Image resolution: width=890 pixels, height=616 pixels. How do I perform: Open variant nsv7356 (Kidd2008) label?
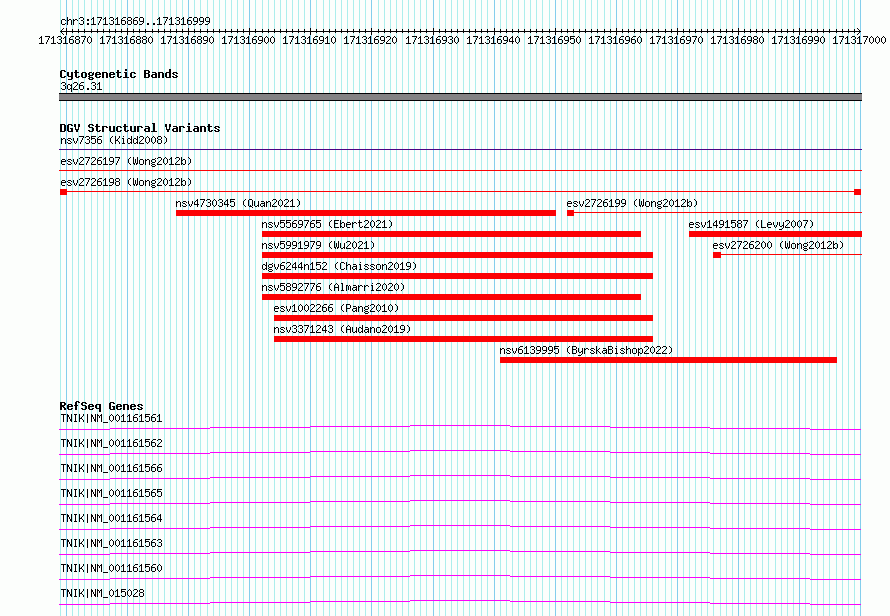[x=114, y=140]
